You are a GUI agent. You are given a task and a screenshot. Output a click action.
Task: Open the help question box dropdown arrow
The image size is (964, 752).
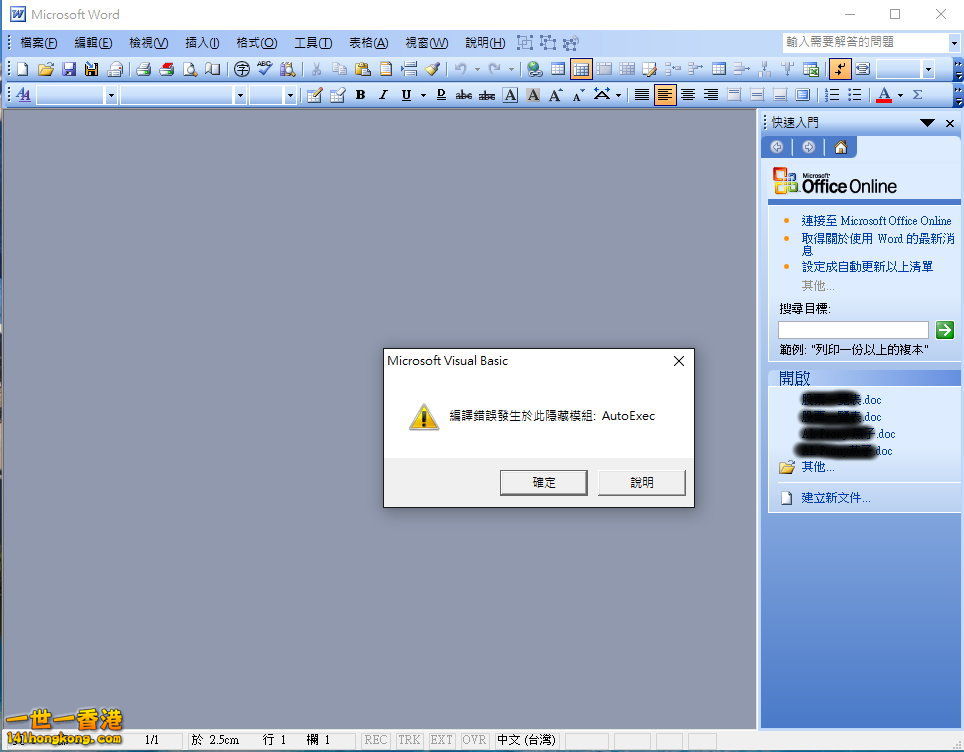954,43
